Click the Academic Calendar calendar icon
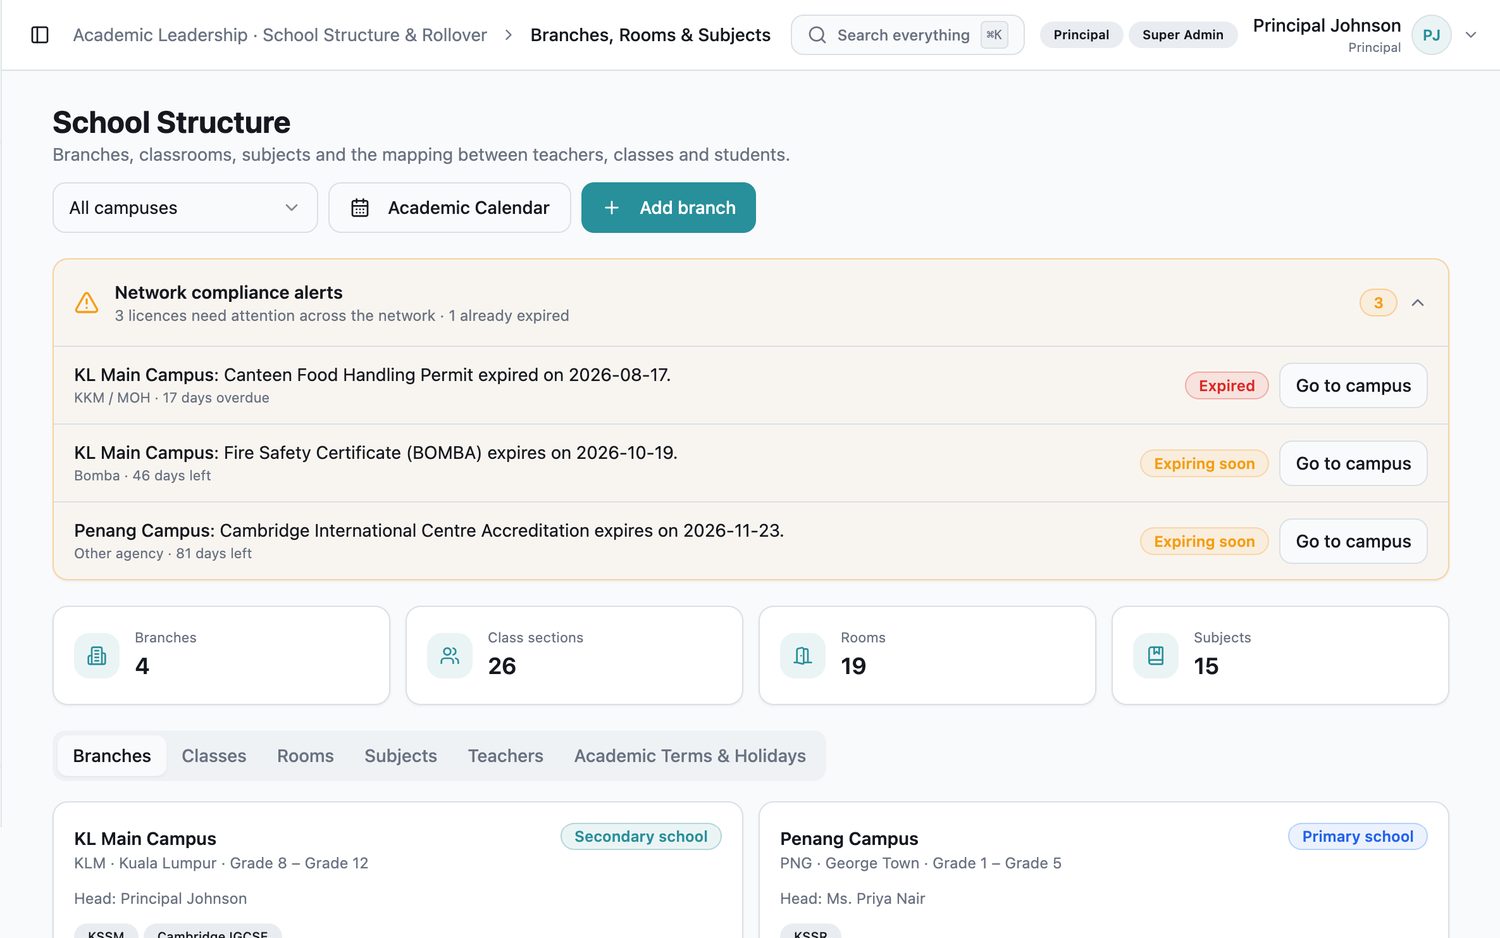 point(360,208)
